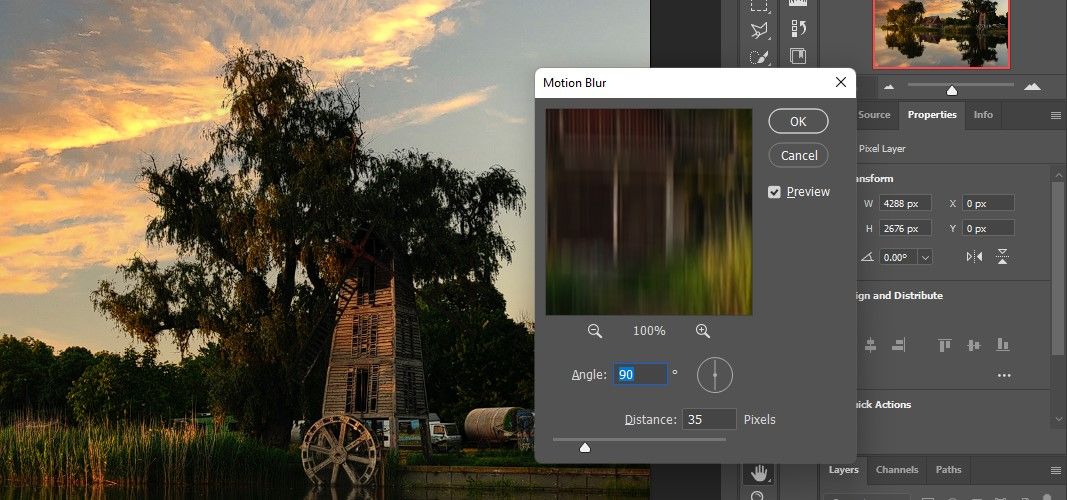Click the Y position field
This screenshot has height=500, width=1067.
[x=988, y=228]
